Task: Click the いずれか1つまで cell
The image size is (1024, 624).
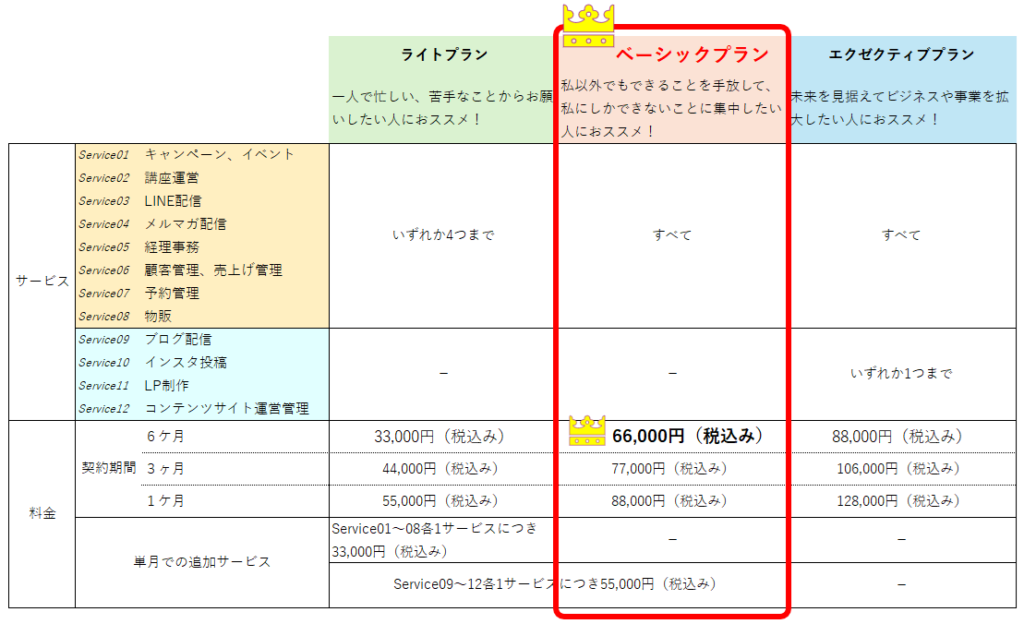Action: click(x=901, y=374)
